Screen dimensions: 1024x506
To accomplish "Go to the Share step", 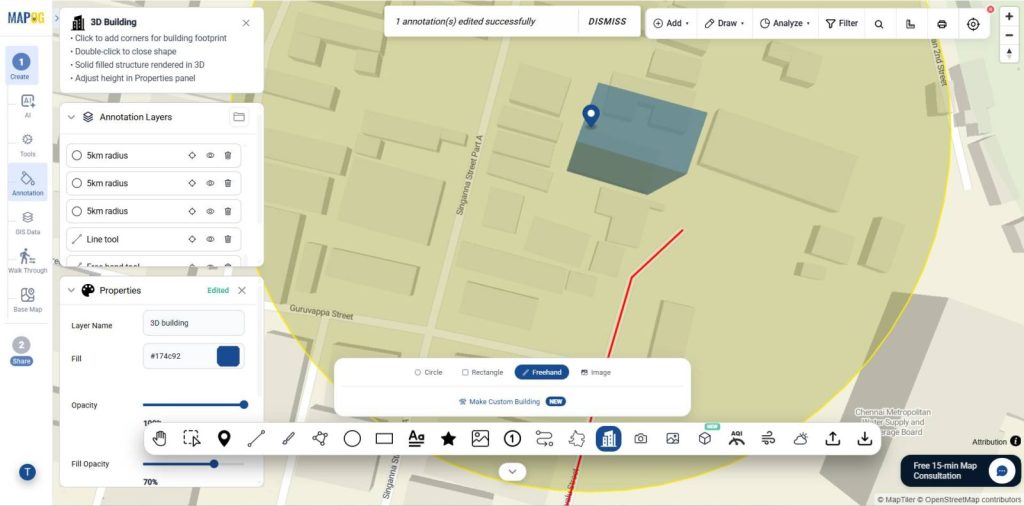I will pyautogui.click(x=21, y=351).
